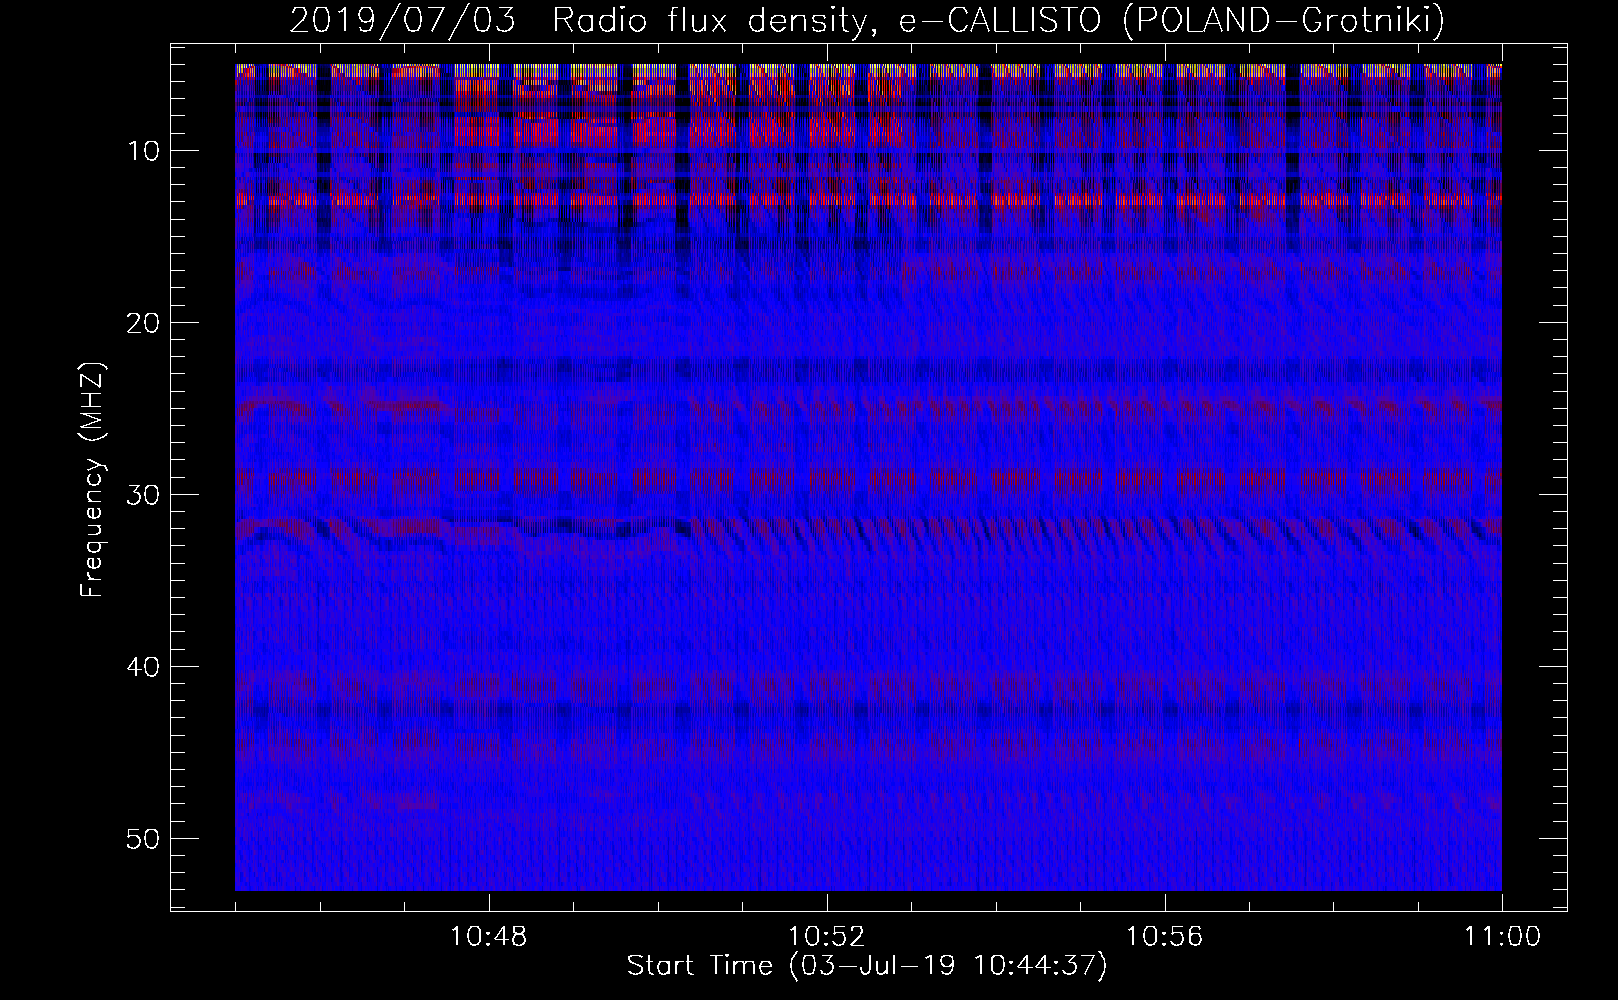Click the time tick label '10:52'
The image size is (1618, 1000).
(x=826, y=937)
